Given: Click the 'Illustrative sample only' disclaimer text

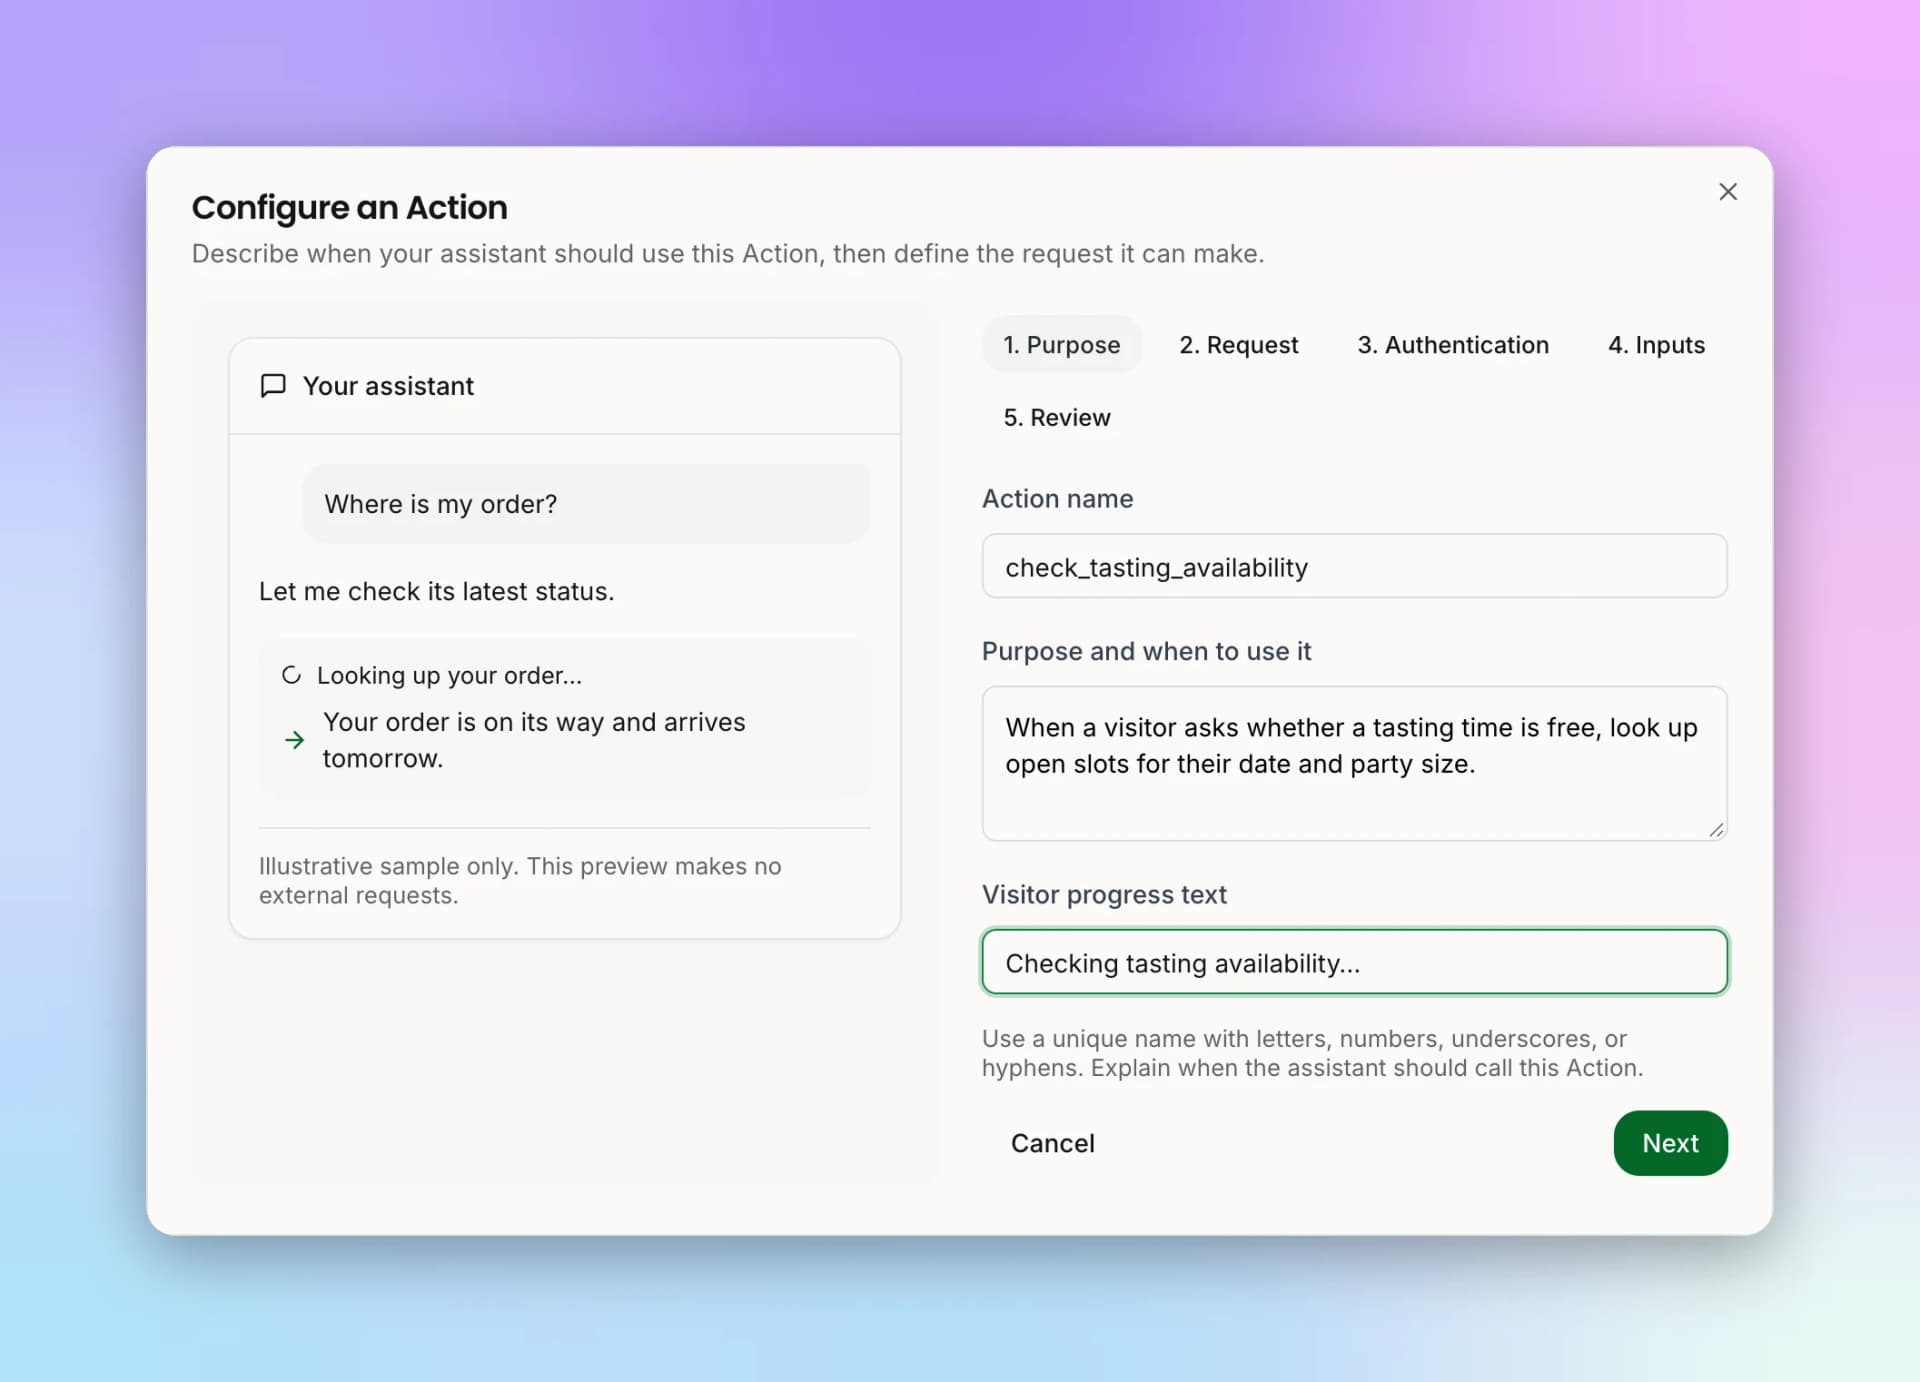Looking at the screenshot, I should pos(520,880).
